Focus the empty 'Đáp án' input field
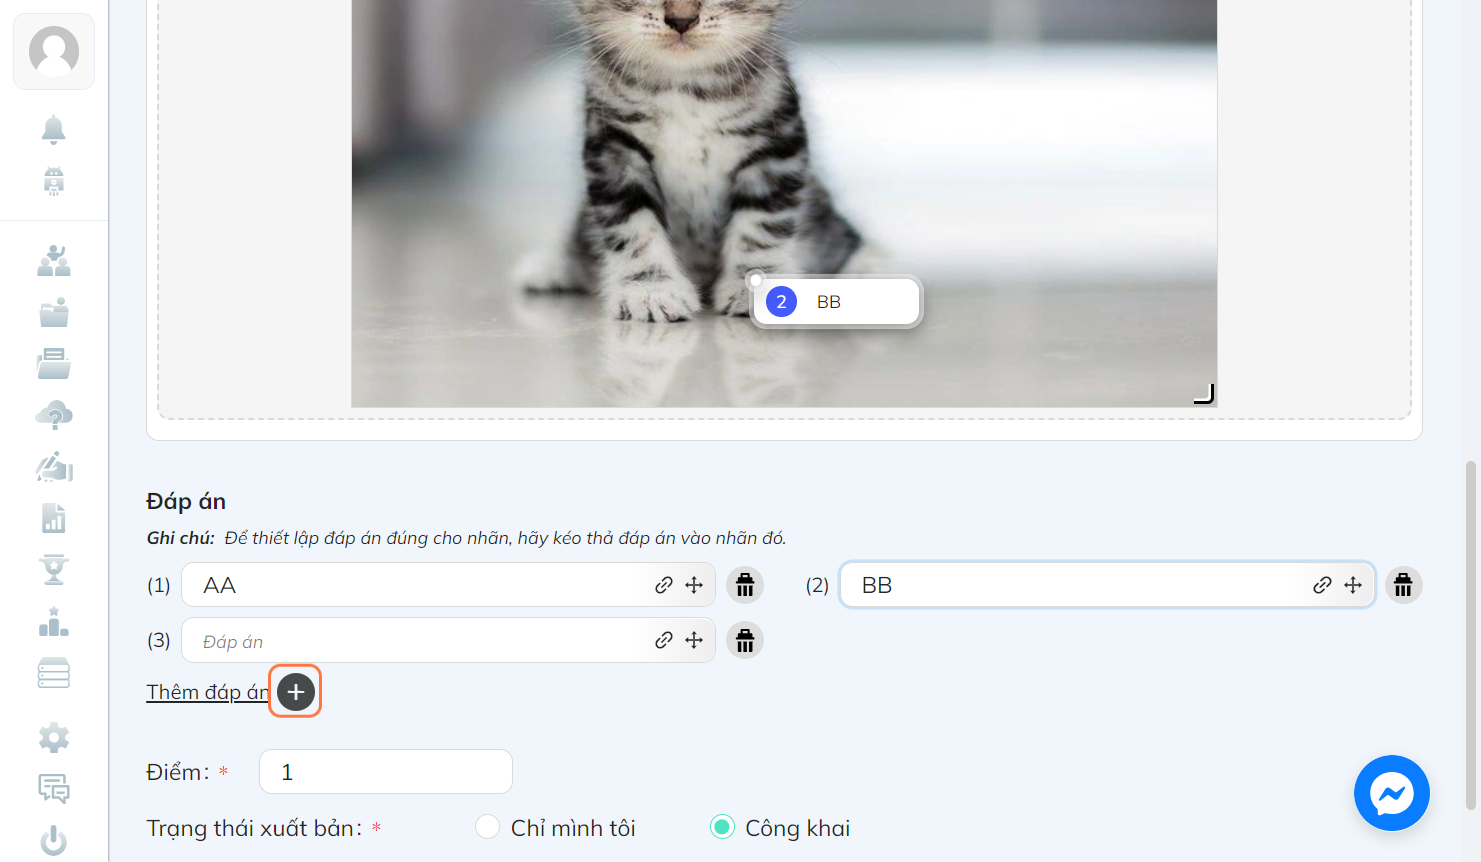 click(x=448, y=640)
